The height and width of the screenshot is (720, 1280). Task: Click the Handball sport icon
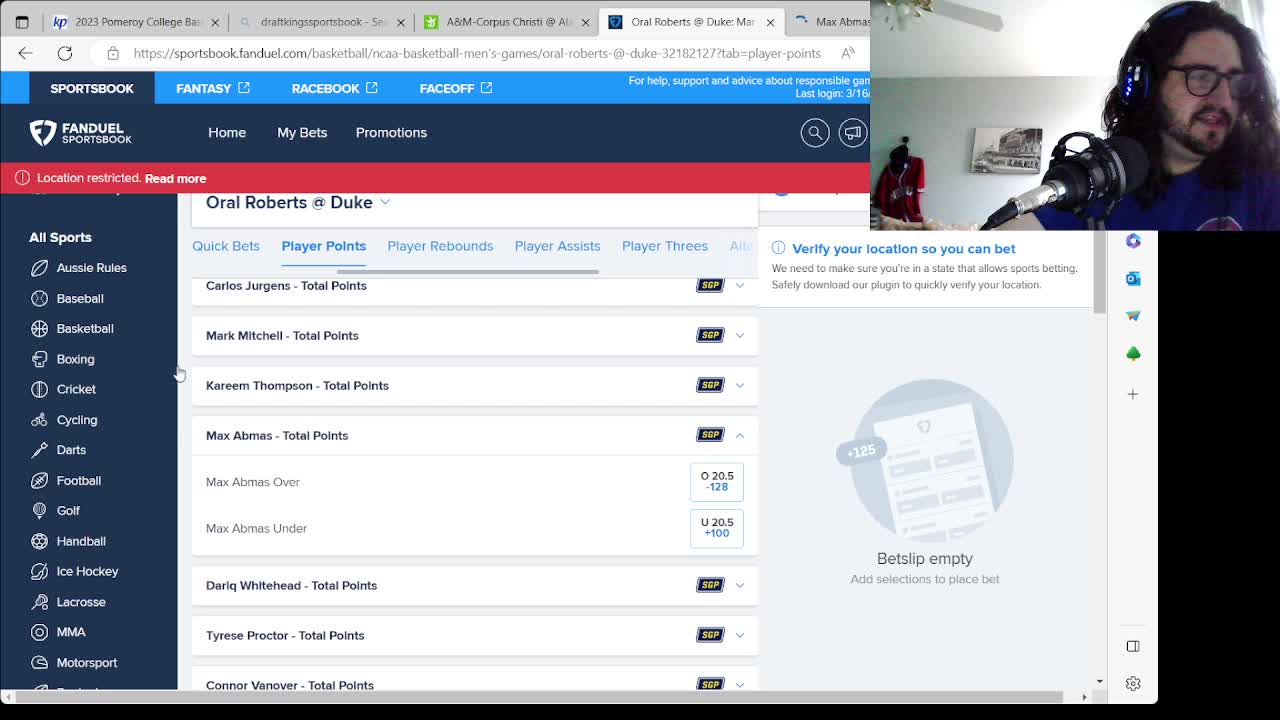click(x=39, y=541)
